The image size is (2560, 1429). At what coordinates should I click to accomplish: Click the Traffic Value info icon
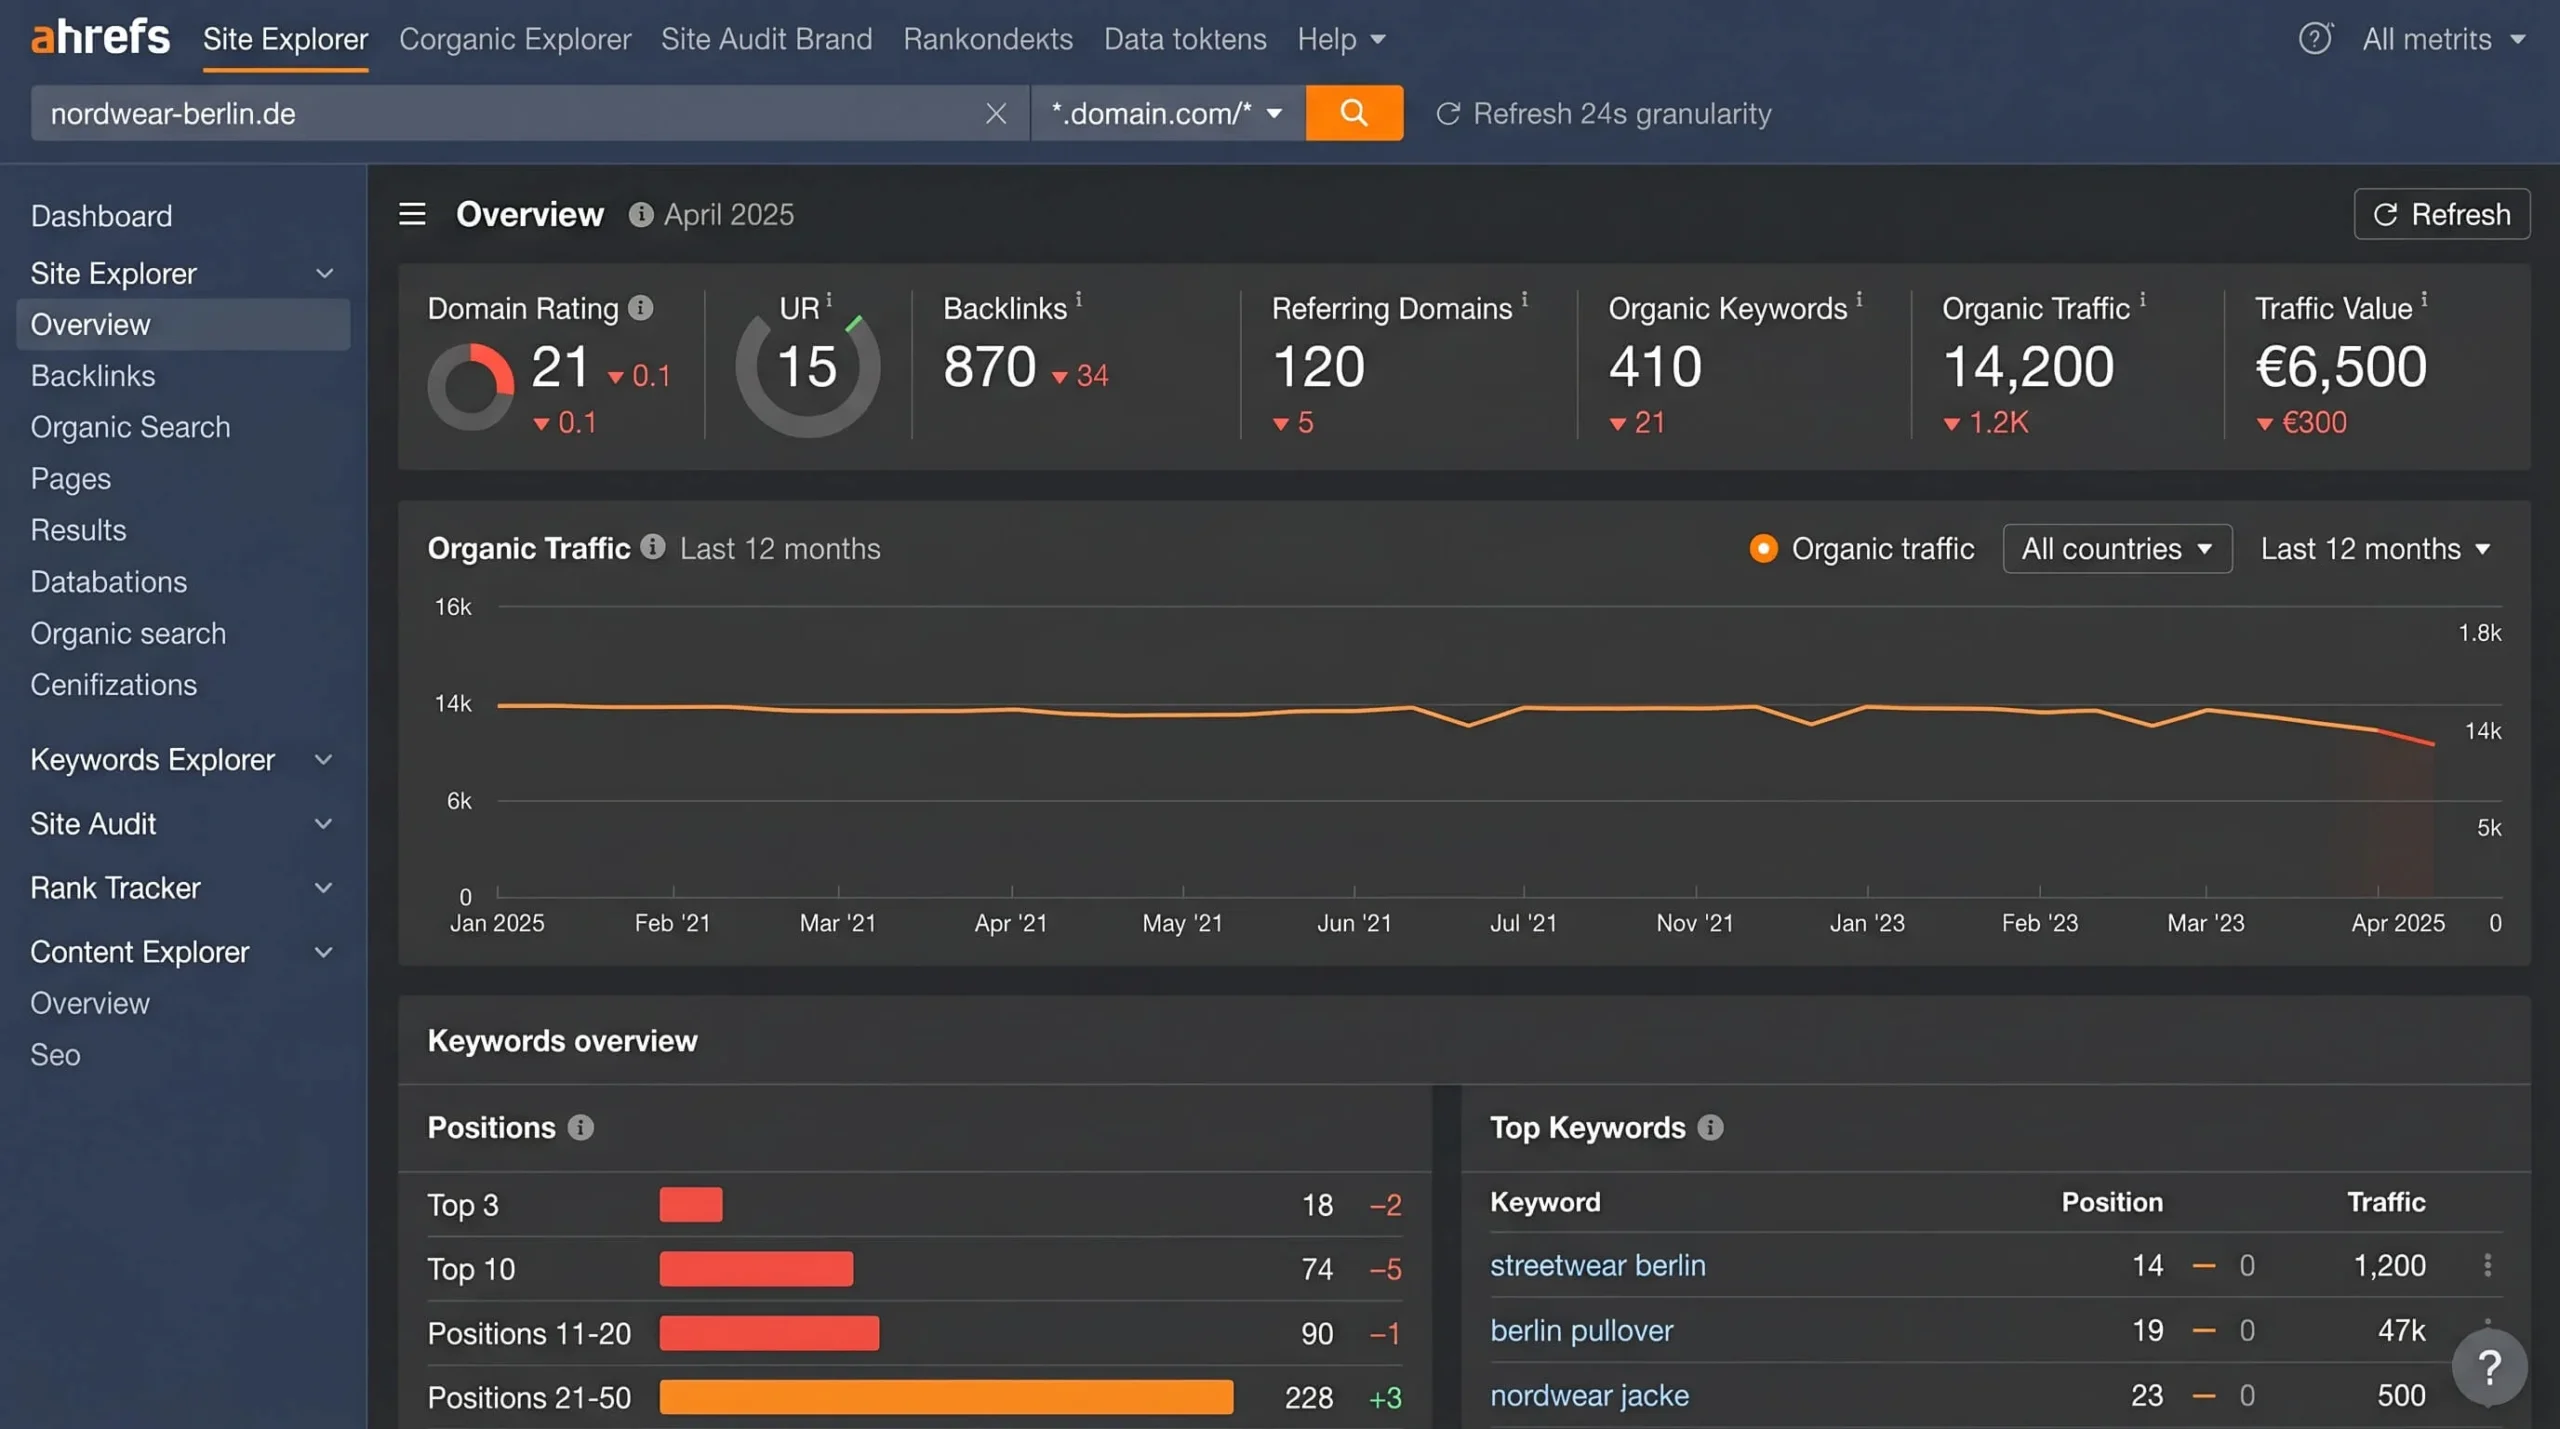click(2424, 299)
